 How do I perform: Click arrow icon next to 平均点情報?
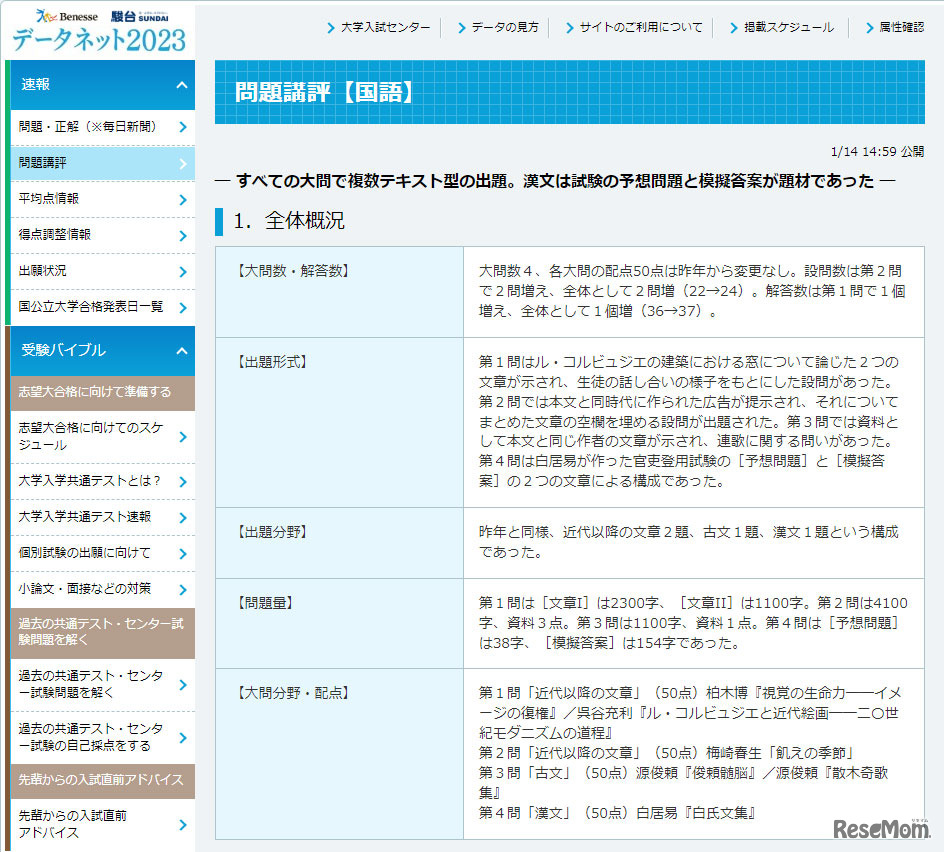point(182,199)
